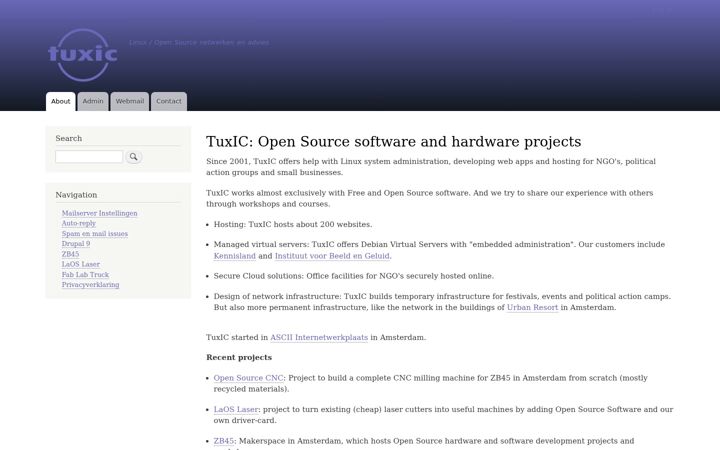Open the Mailserver Instellingen navigation link
This screenshot has width=720, height=450.
click(x=100, y=213)
